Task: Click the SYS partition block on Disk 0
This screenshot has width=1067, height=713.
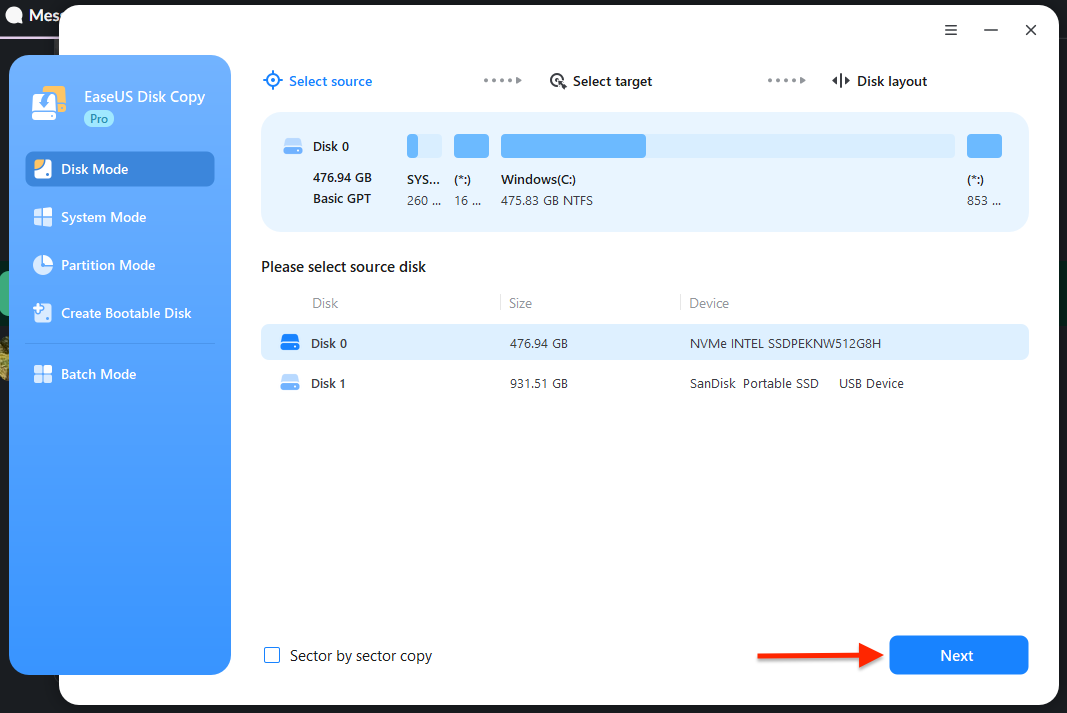Action: click(x=423, y=145)
